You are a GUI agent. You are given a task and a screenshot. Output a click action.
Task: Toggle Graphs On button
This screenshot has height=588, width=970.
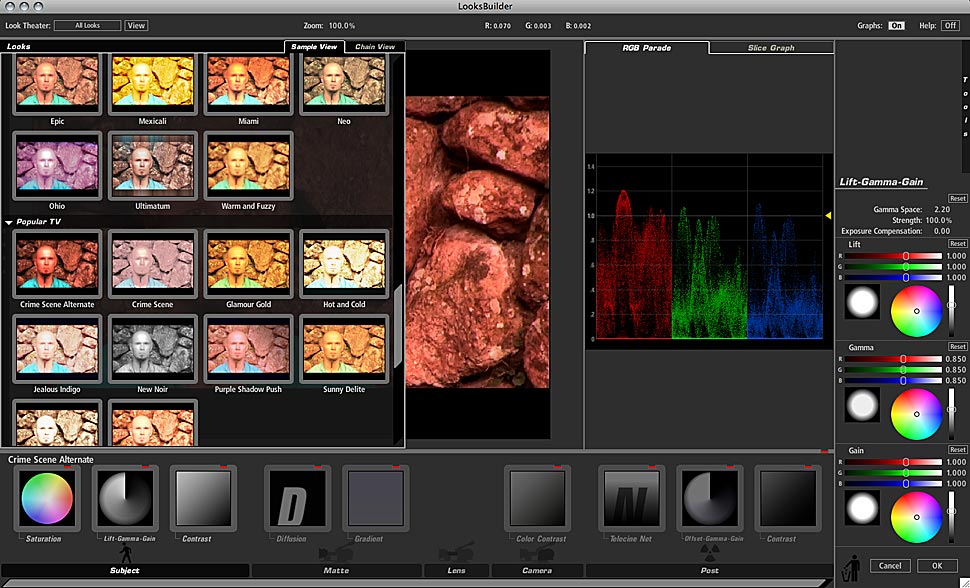pyautogui.click(x=896, y=25)
